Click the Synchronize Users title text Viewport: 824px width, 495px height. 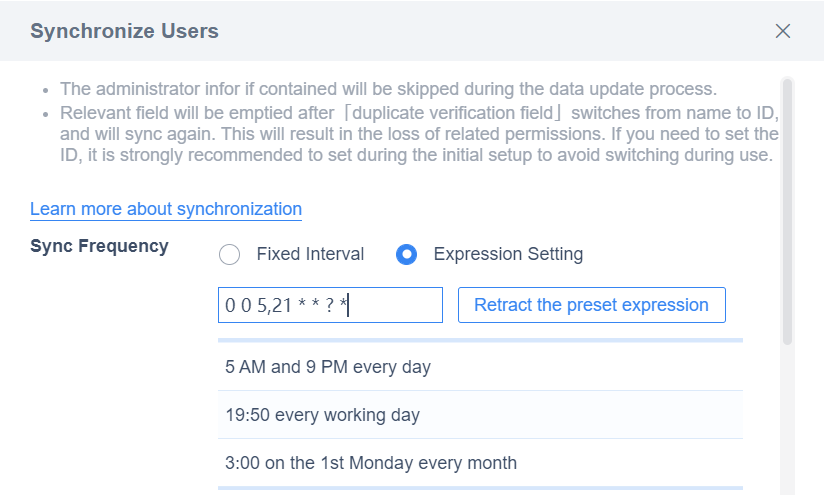click(125, 31)
